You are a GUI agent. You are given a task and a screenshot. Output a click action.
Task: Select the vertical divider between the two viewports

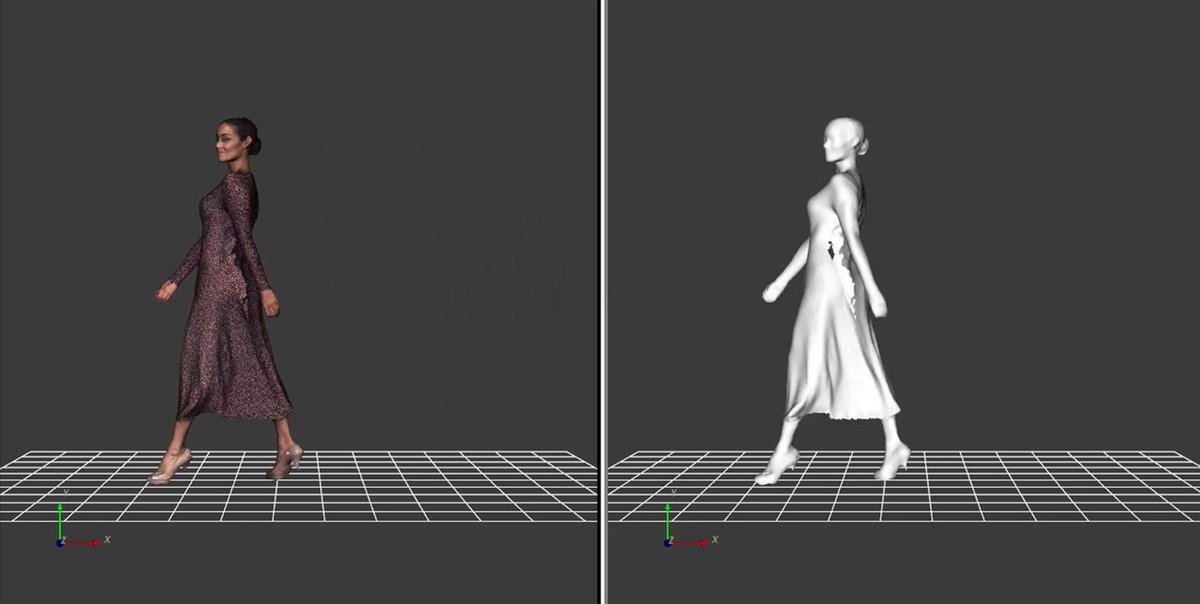click(x=602, y=300)
